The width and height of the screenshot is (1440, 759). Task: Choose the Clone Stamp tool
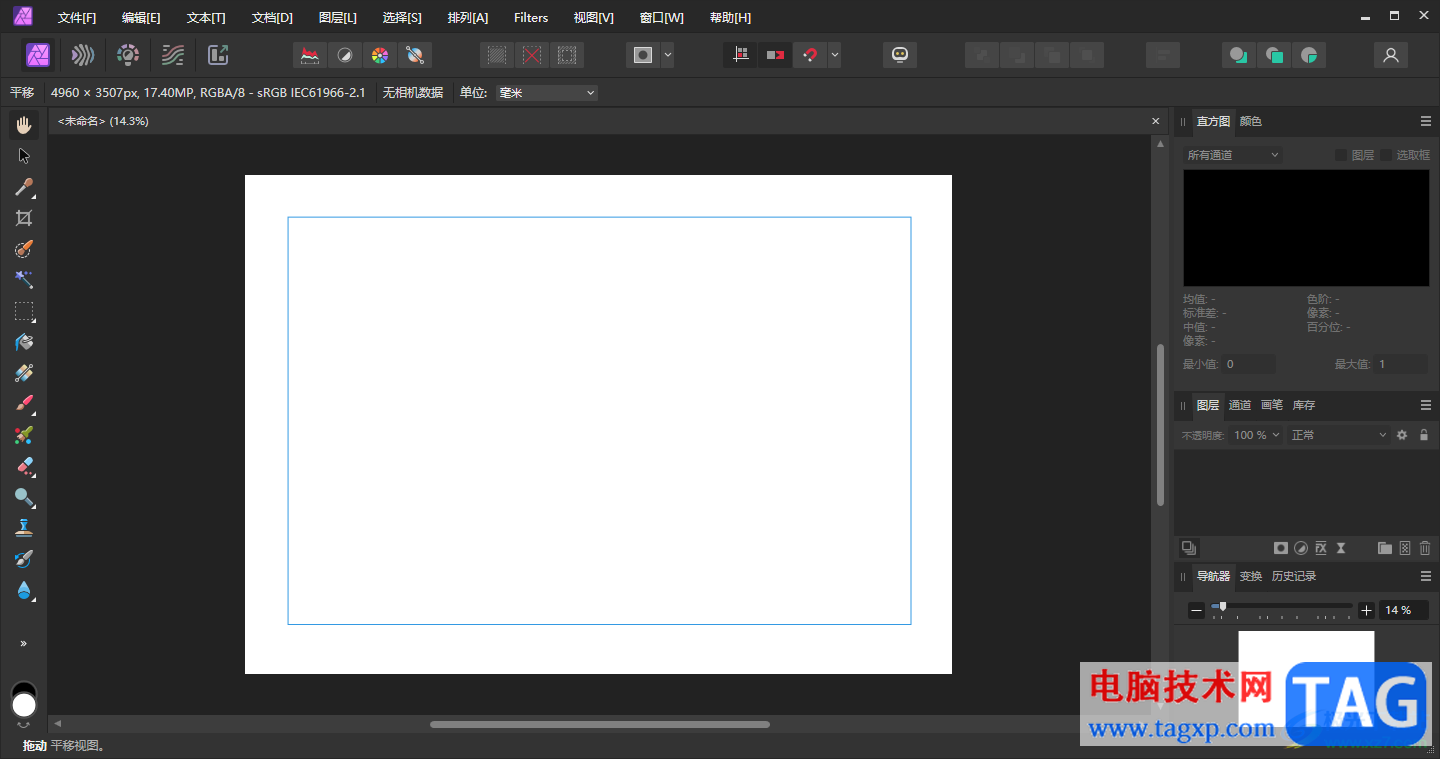(24, 528)
